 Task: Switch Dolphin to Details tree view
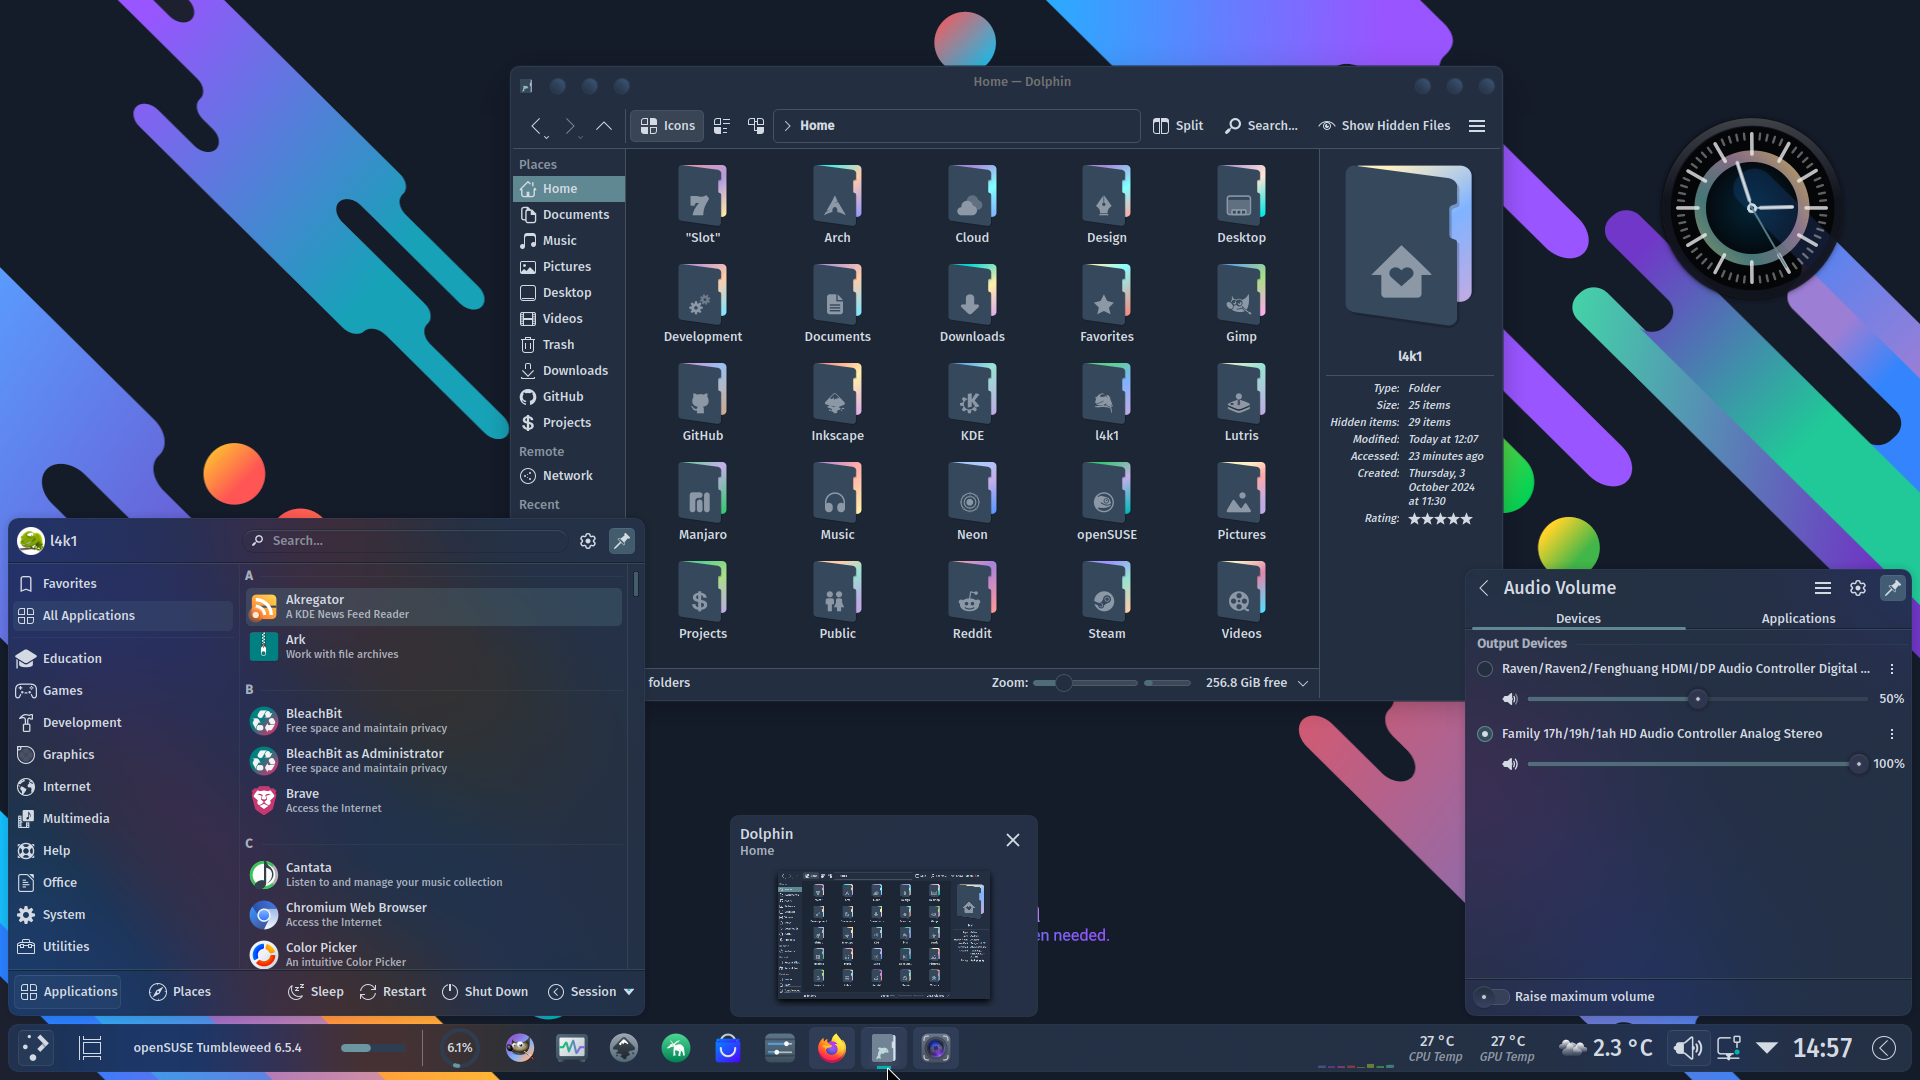pos(756,126)
